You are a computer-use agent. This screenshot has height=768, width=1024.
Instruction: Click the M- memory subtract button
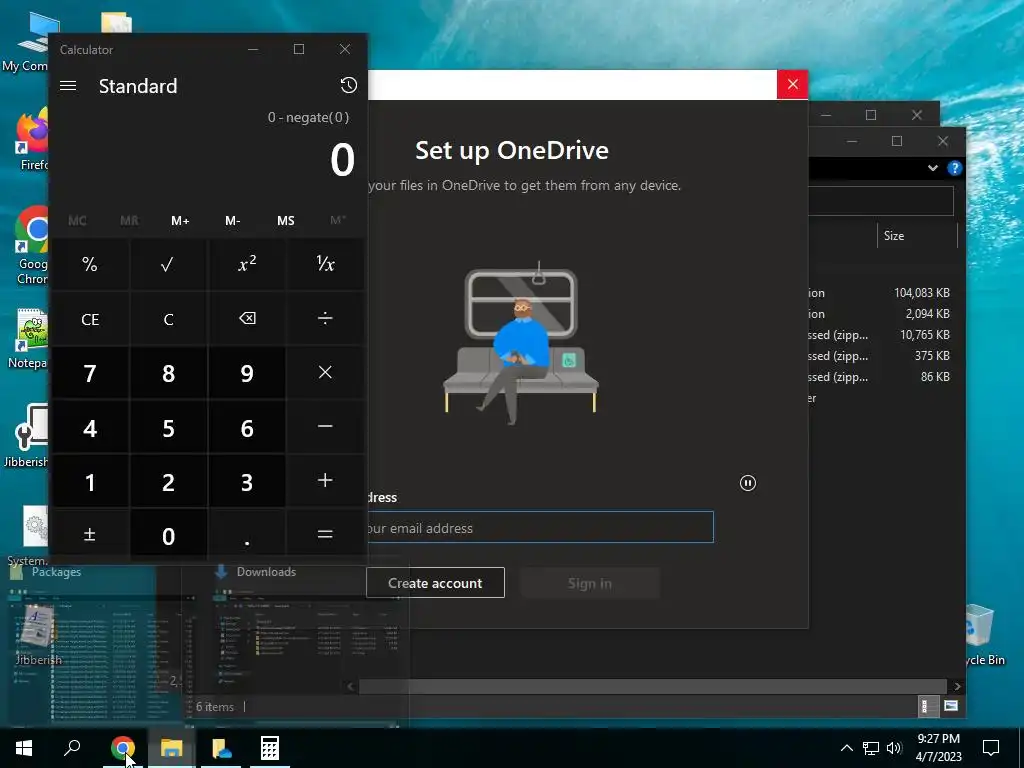click(x=232, y=221)
